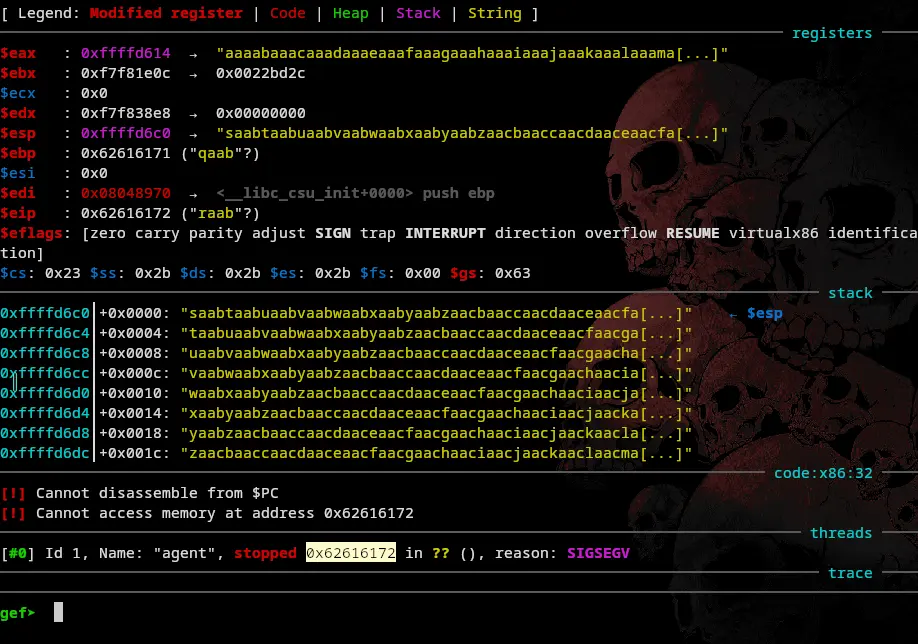
Task: Click the "Modified register" legend label
Action: 166,13
